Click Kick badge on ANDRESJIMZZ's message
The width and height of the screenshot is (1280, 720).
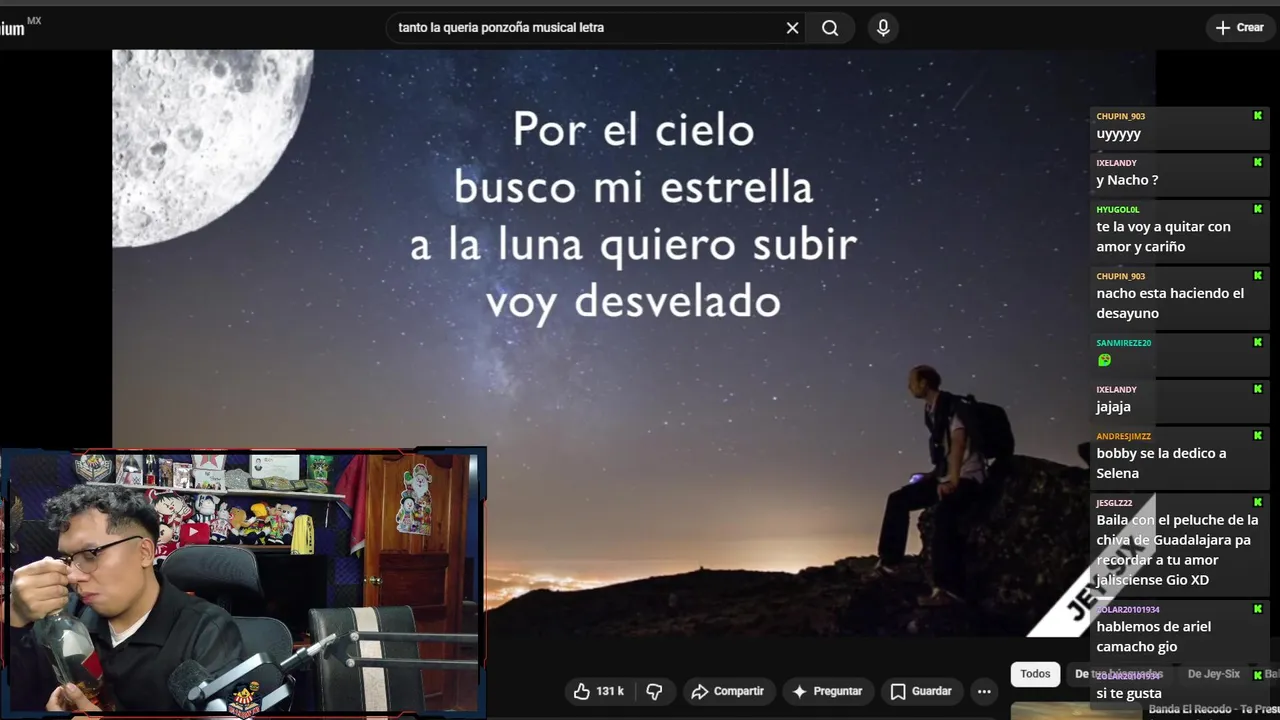pos(1258,436)
